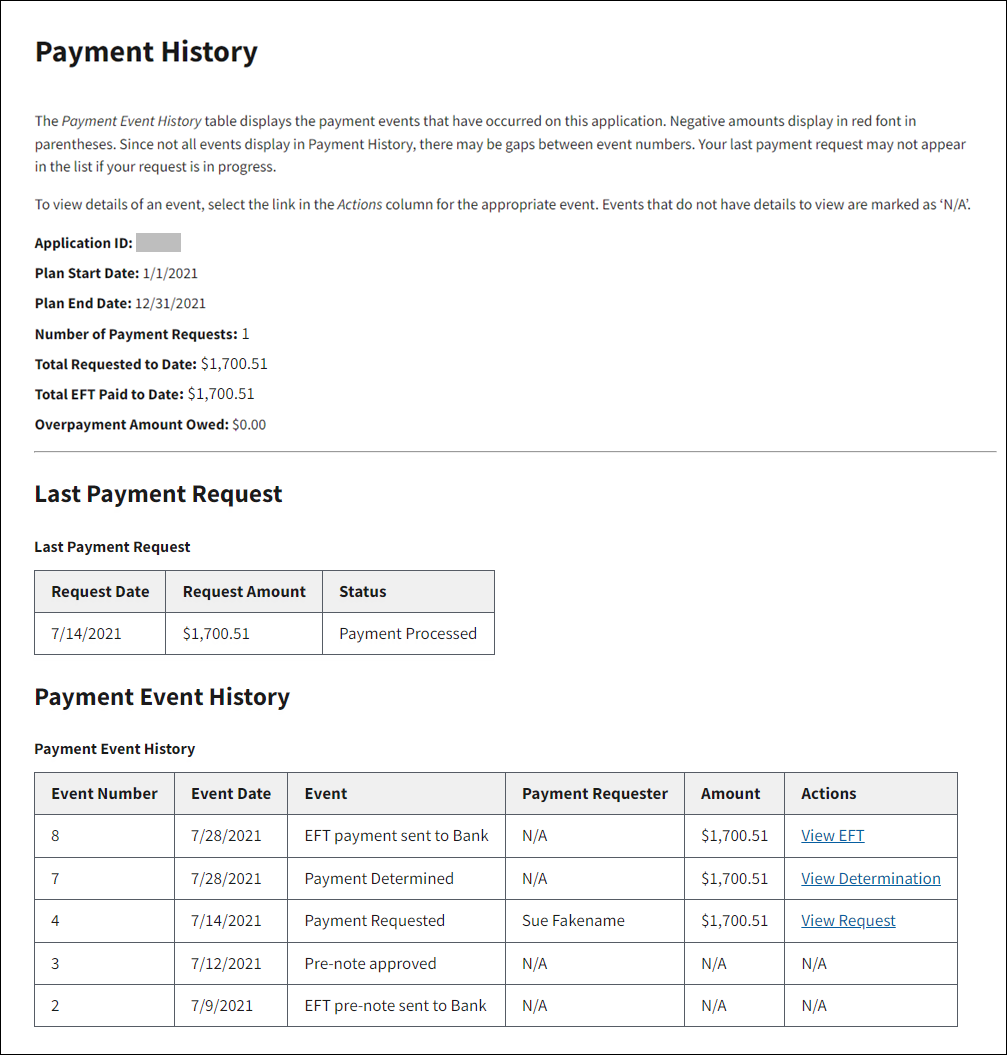Image resolution: width=1007 pixels, height=1055 pixels.
Task: Click the Sue Fakename requester cell
Action: (573, 921)
